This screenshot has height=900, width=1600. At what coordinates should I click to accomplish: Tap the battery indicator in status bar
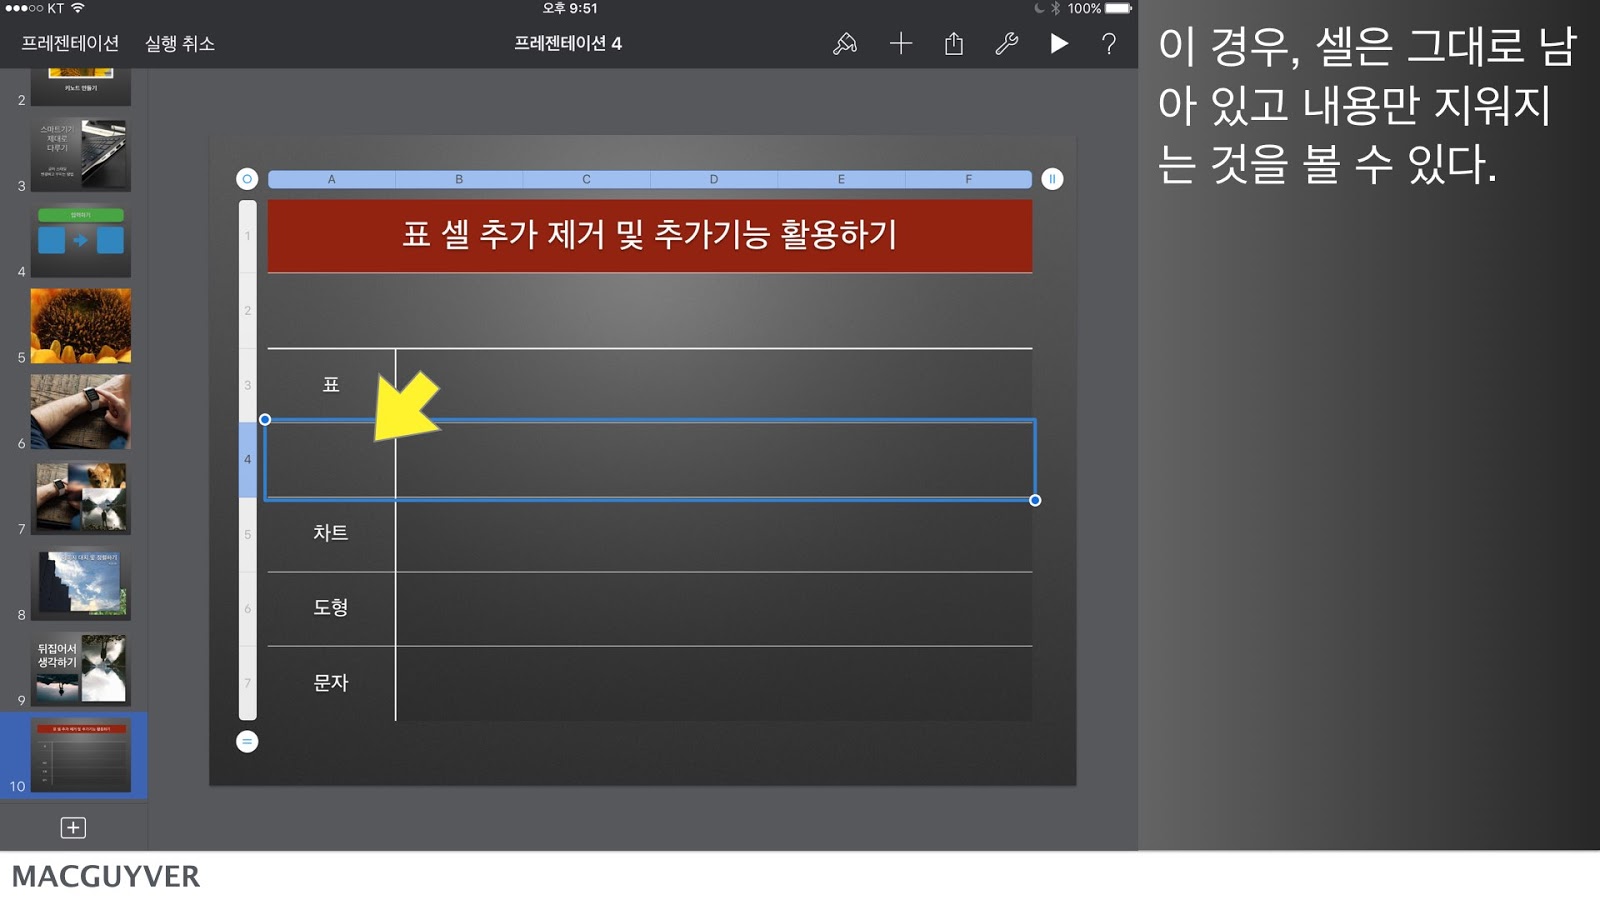pos(1119,8)
